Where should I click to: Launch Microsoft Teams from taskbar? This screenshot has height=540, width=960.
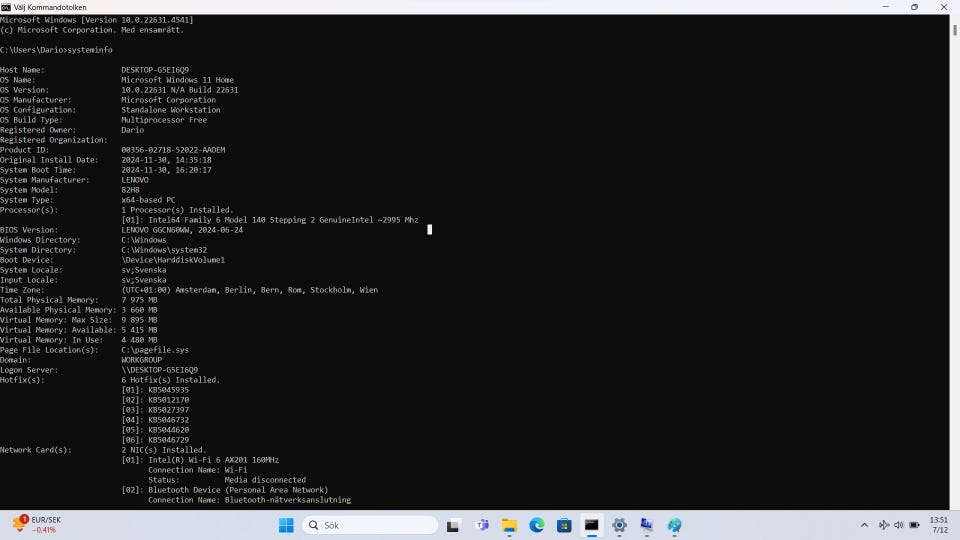pos(482,525)
